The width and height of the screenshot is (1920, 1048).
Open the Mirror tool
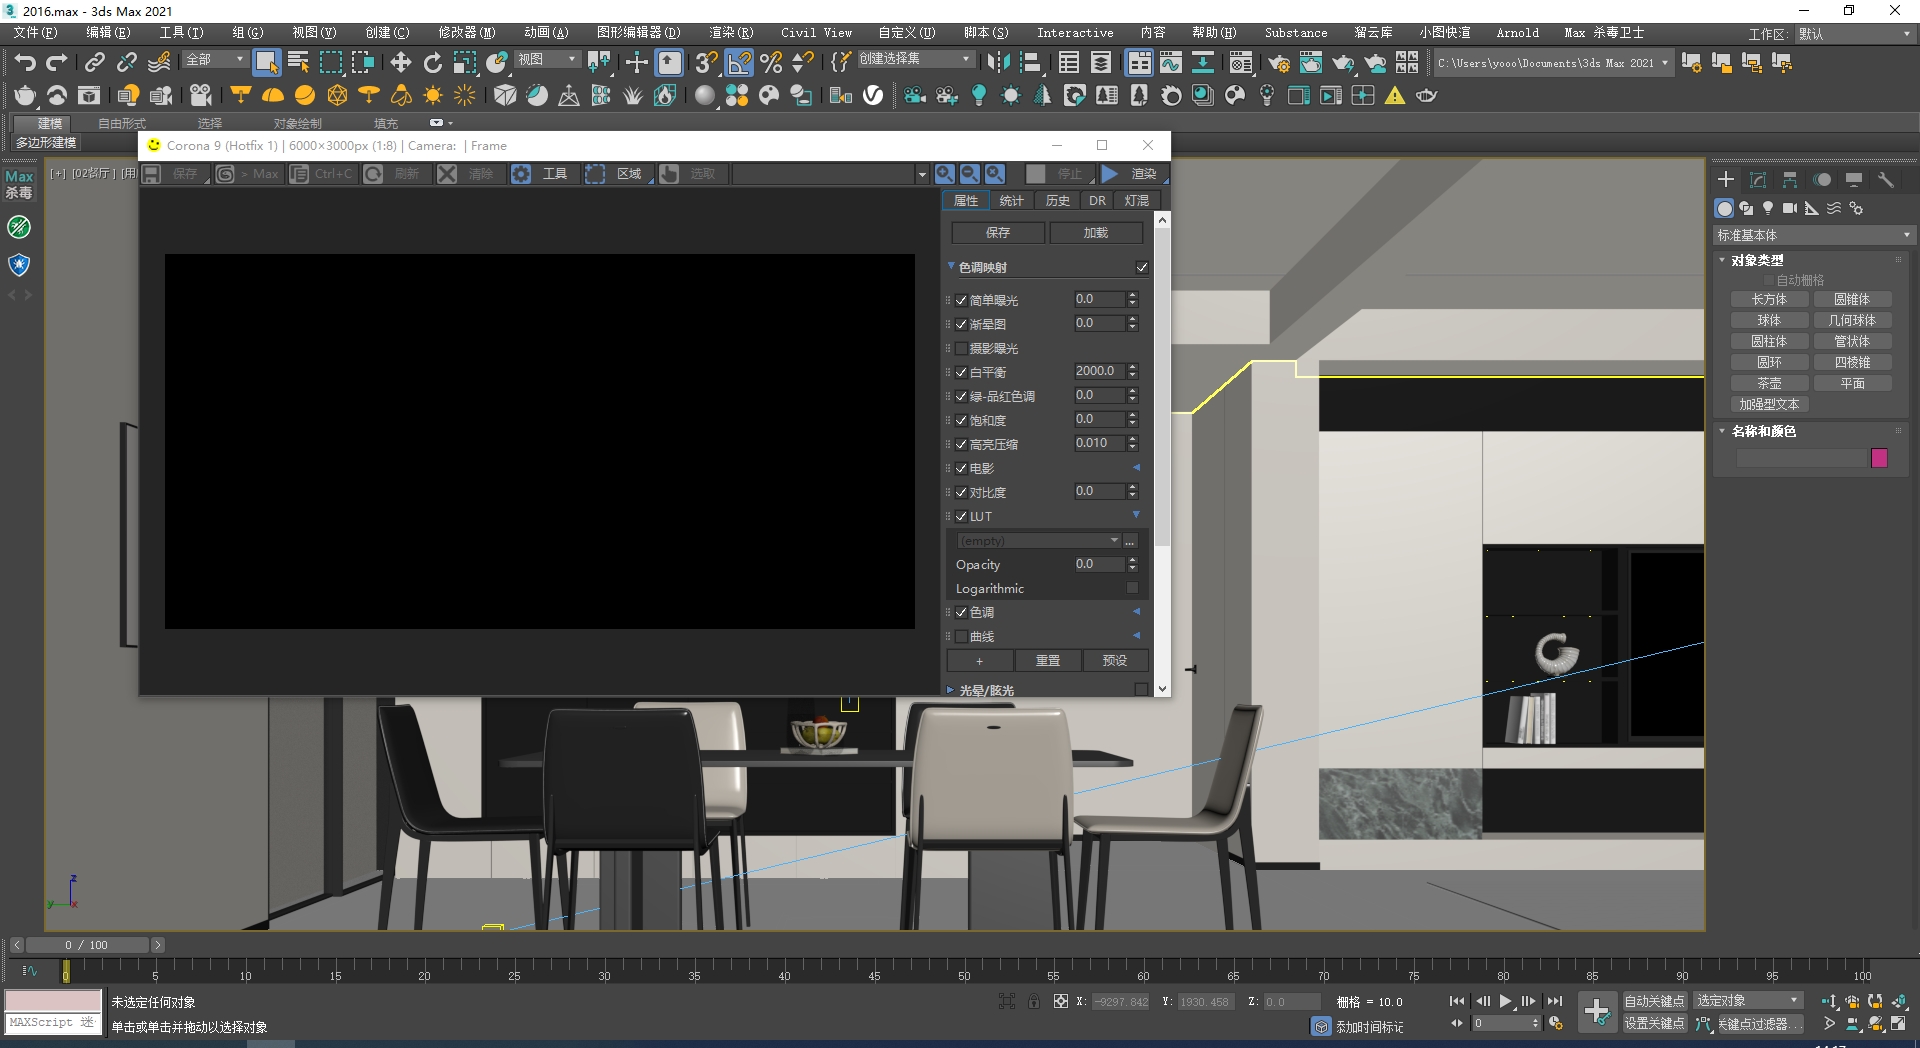coord(998,62)
